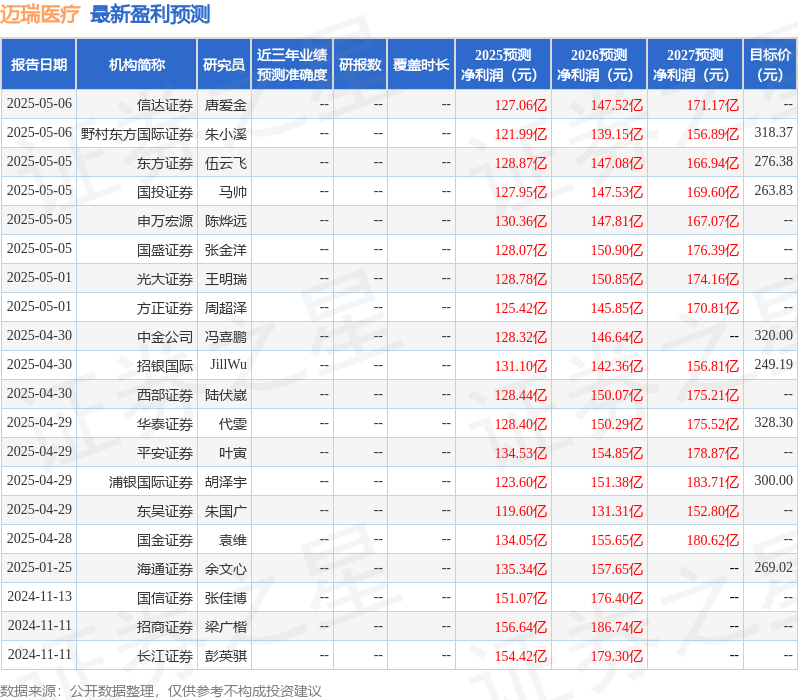The image size is (798, 700).
Task: Click the target price 320.00
Action: tap(774, 335)
